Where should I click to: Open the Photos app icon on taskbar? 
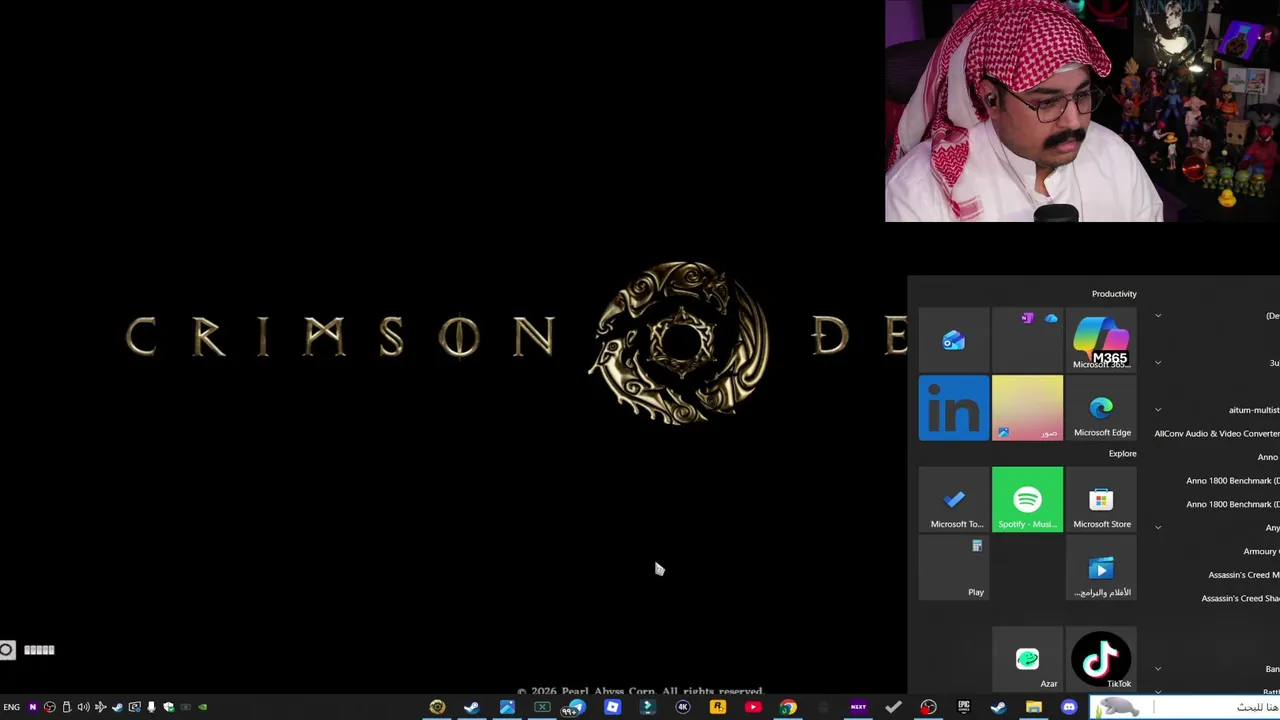click(x=507, y=707)
